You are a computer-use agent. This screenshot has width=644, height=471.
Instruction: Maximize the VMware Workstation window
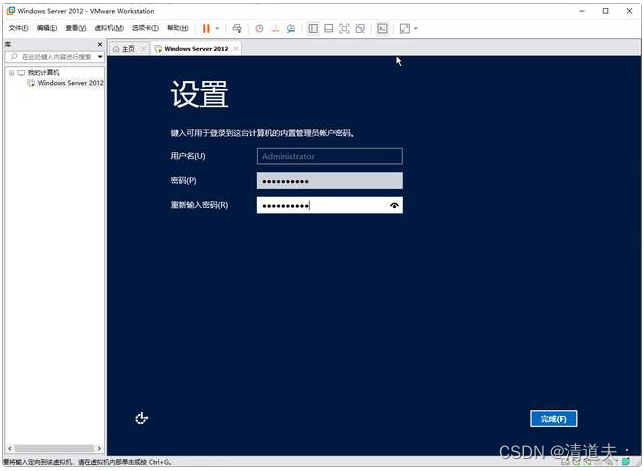pyautogui.click(x=605, y=11)
